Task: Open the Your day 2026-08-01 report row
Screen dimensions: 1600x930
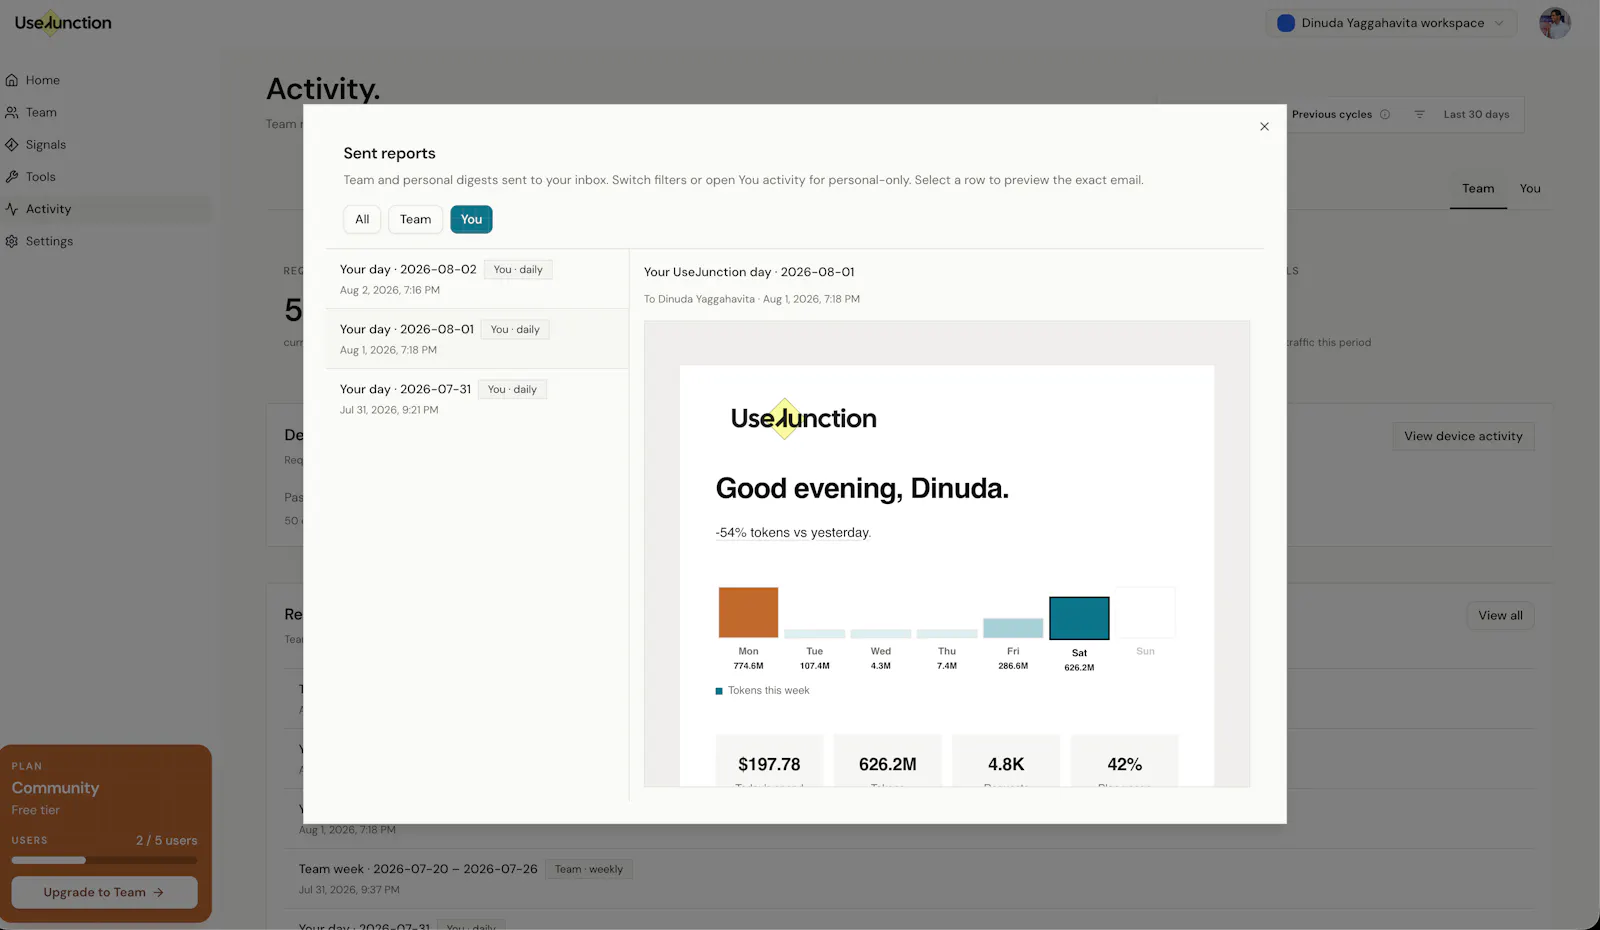Action: [477, 339]
